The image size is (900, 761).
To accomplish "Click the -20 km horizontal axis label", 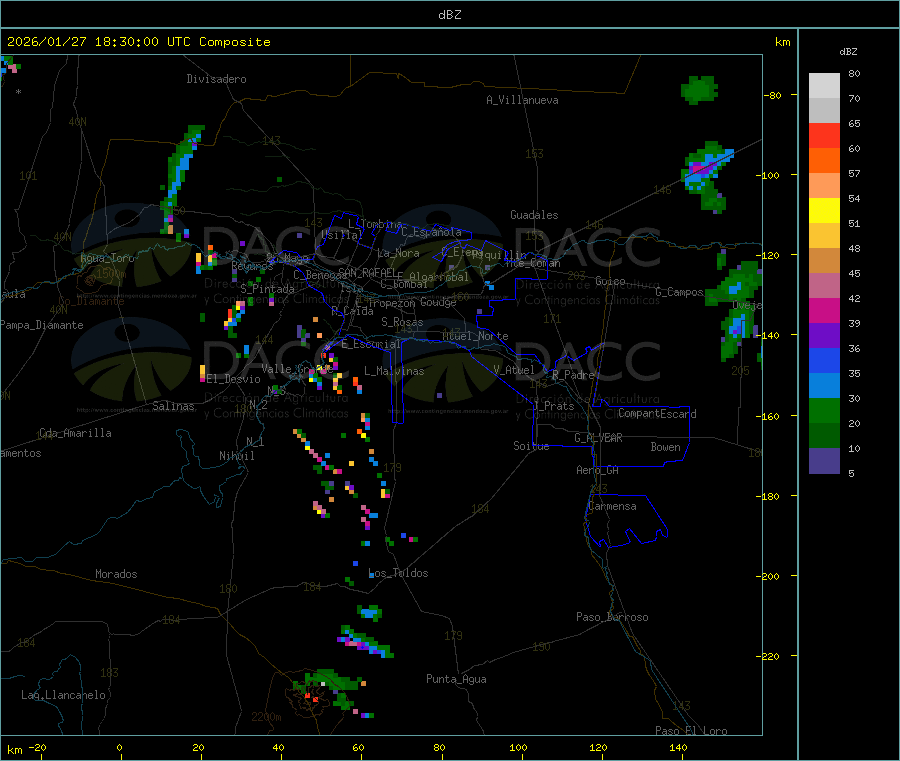I will coord(38,747).
